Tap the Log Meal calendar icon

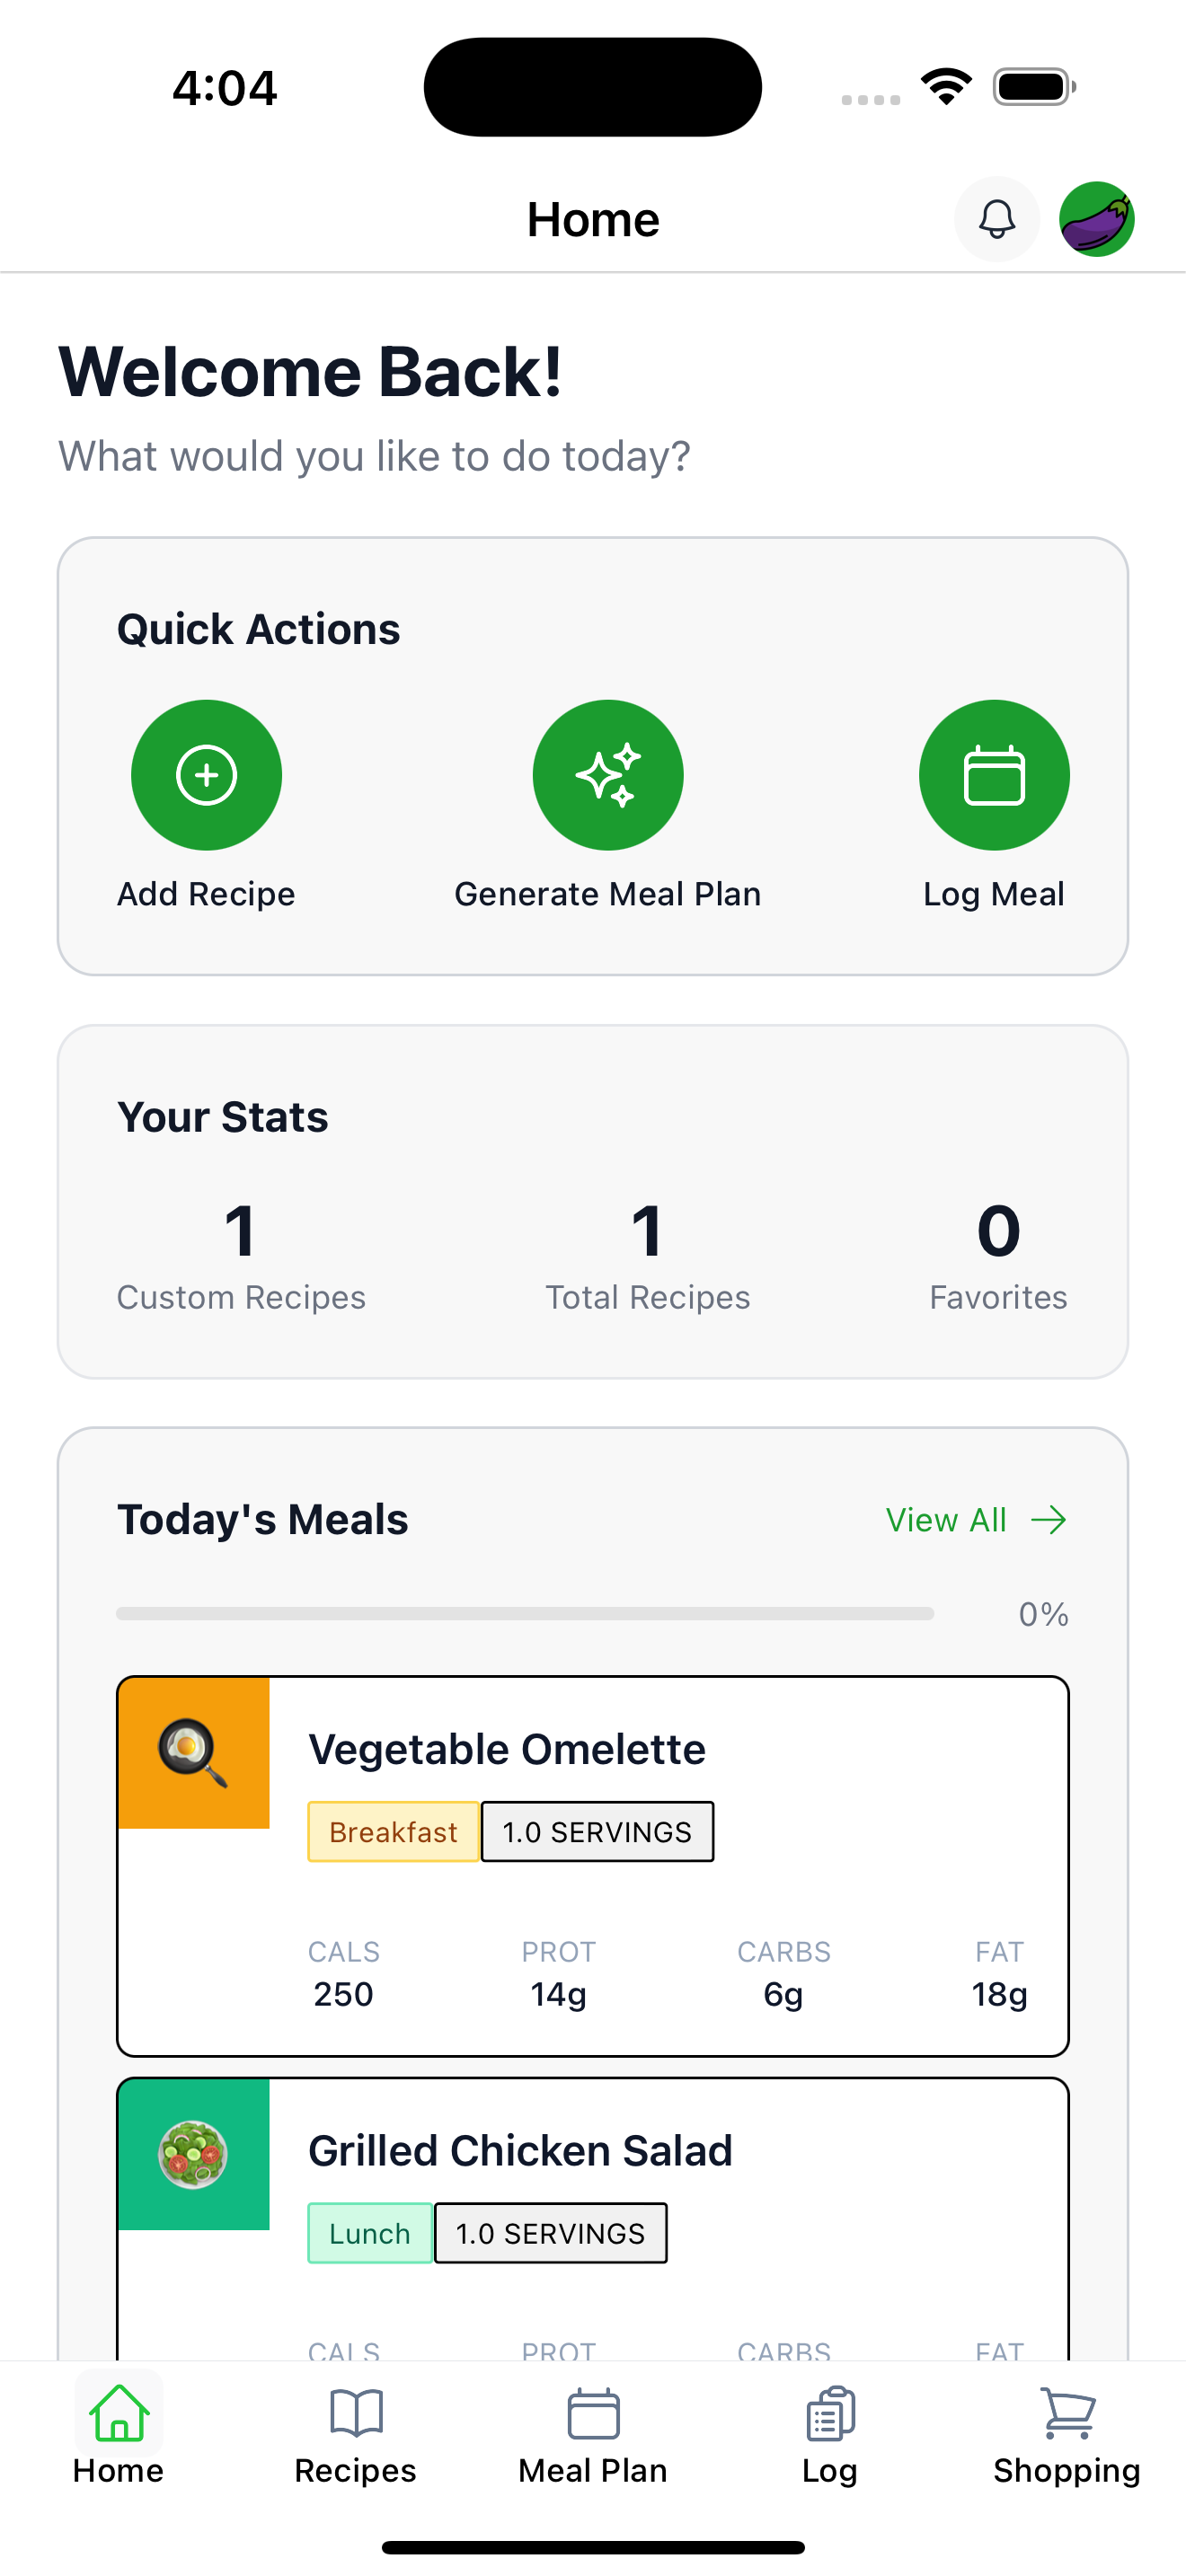(x=994, y=775)
